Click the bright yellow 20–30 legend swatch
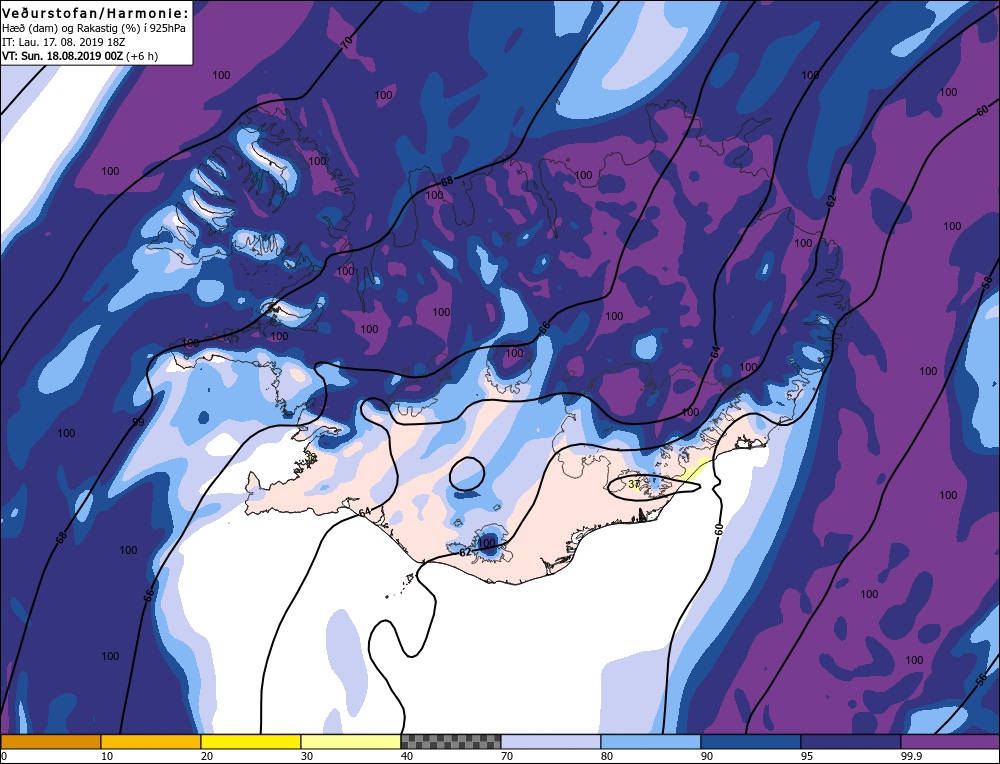Image resolution: width=1000 pixels, height=764 pixels. pyautogui.click(x=251, y=741)
